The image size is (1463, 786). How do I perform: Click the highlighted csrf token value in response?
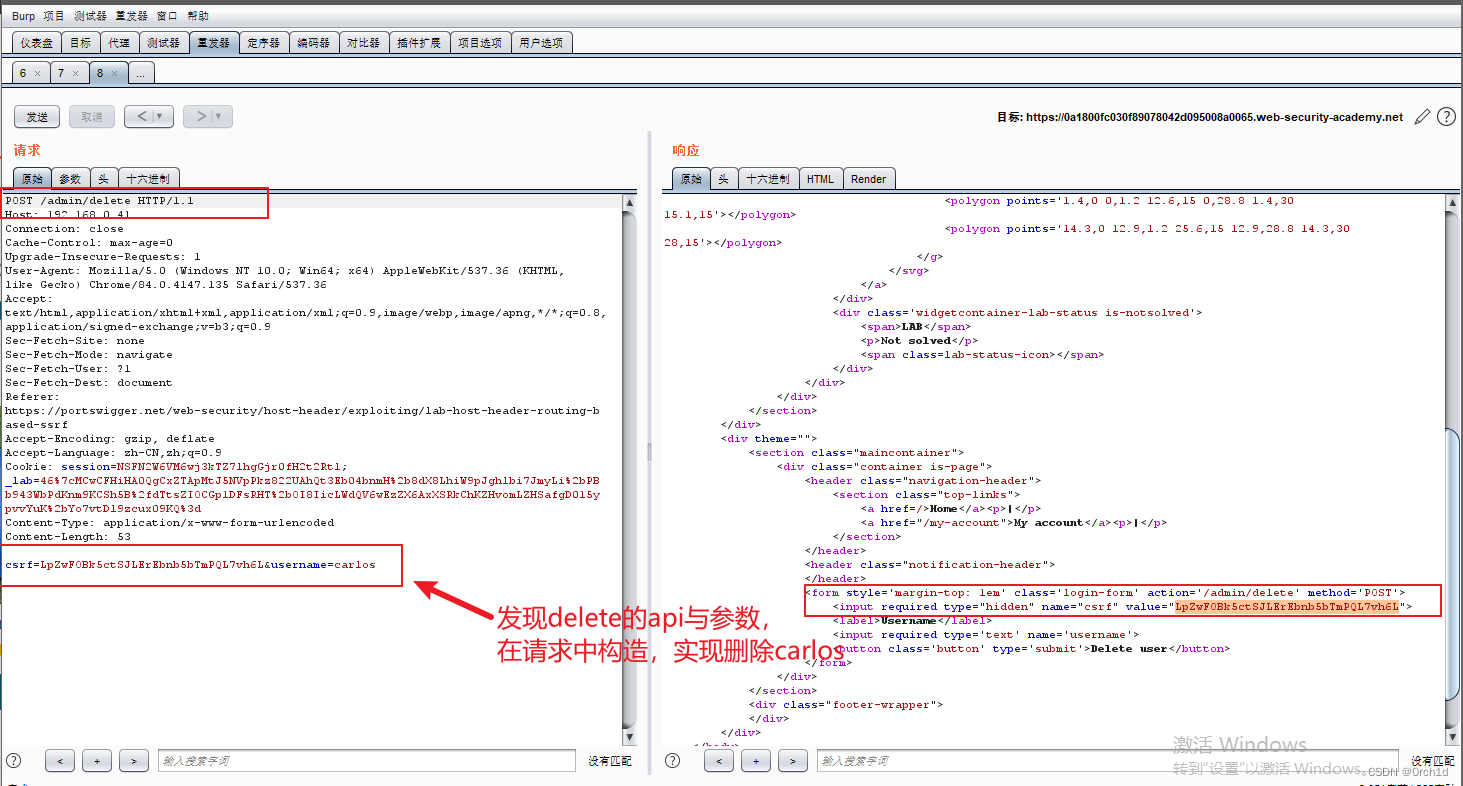(x=1287, y=606)
